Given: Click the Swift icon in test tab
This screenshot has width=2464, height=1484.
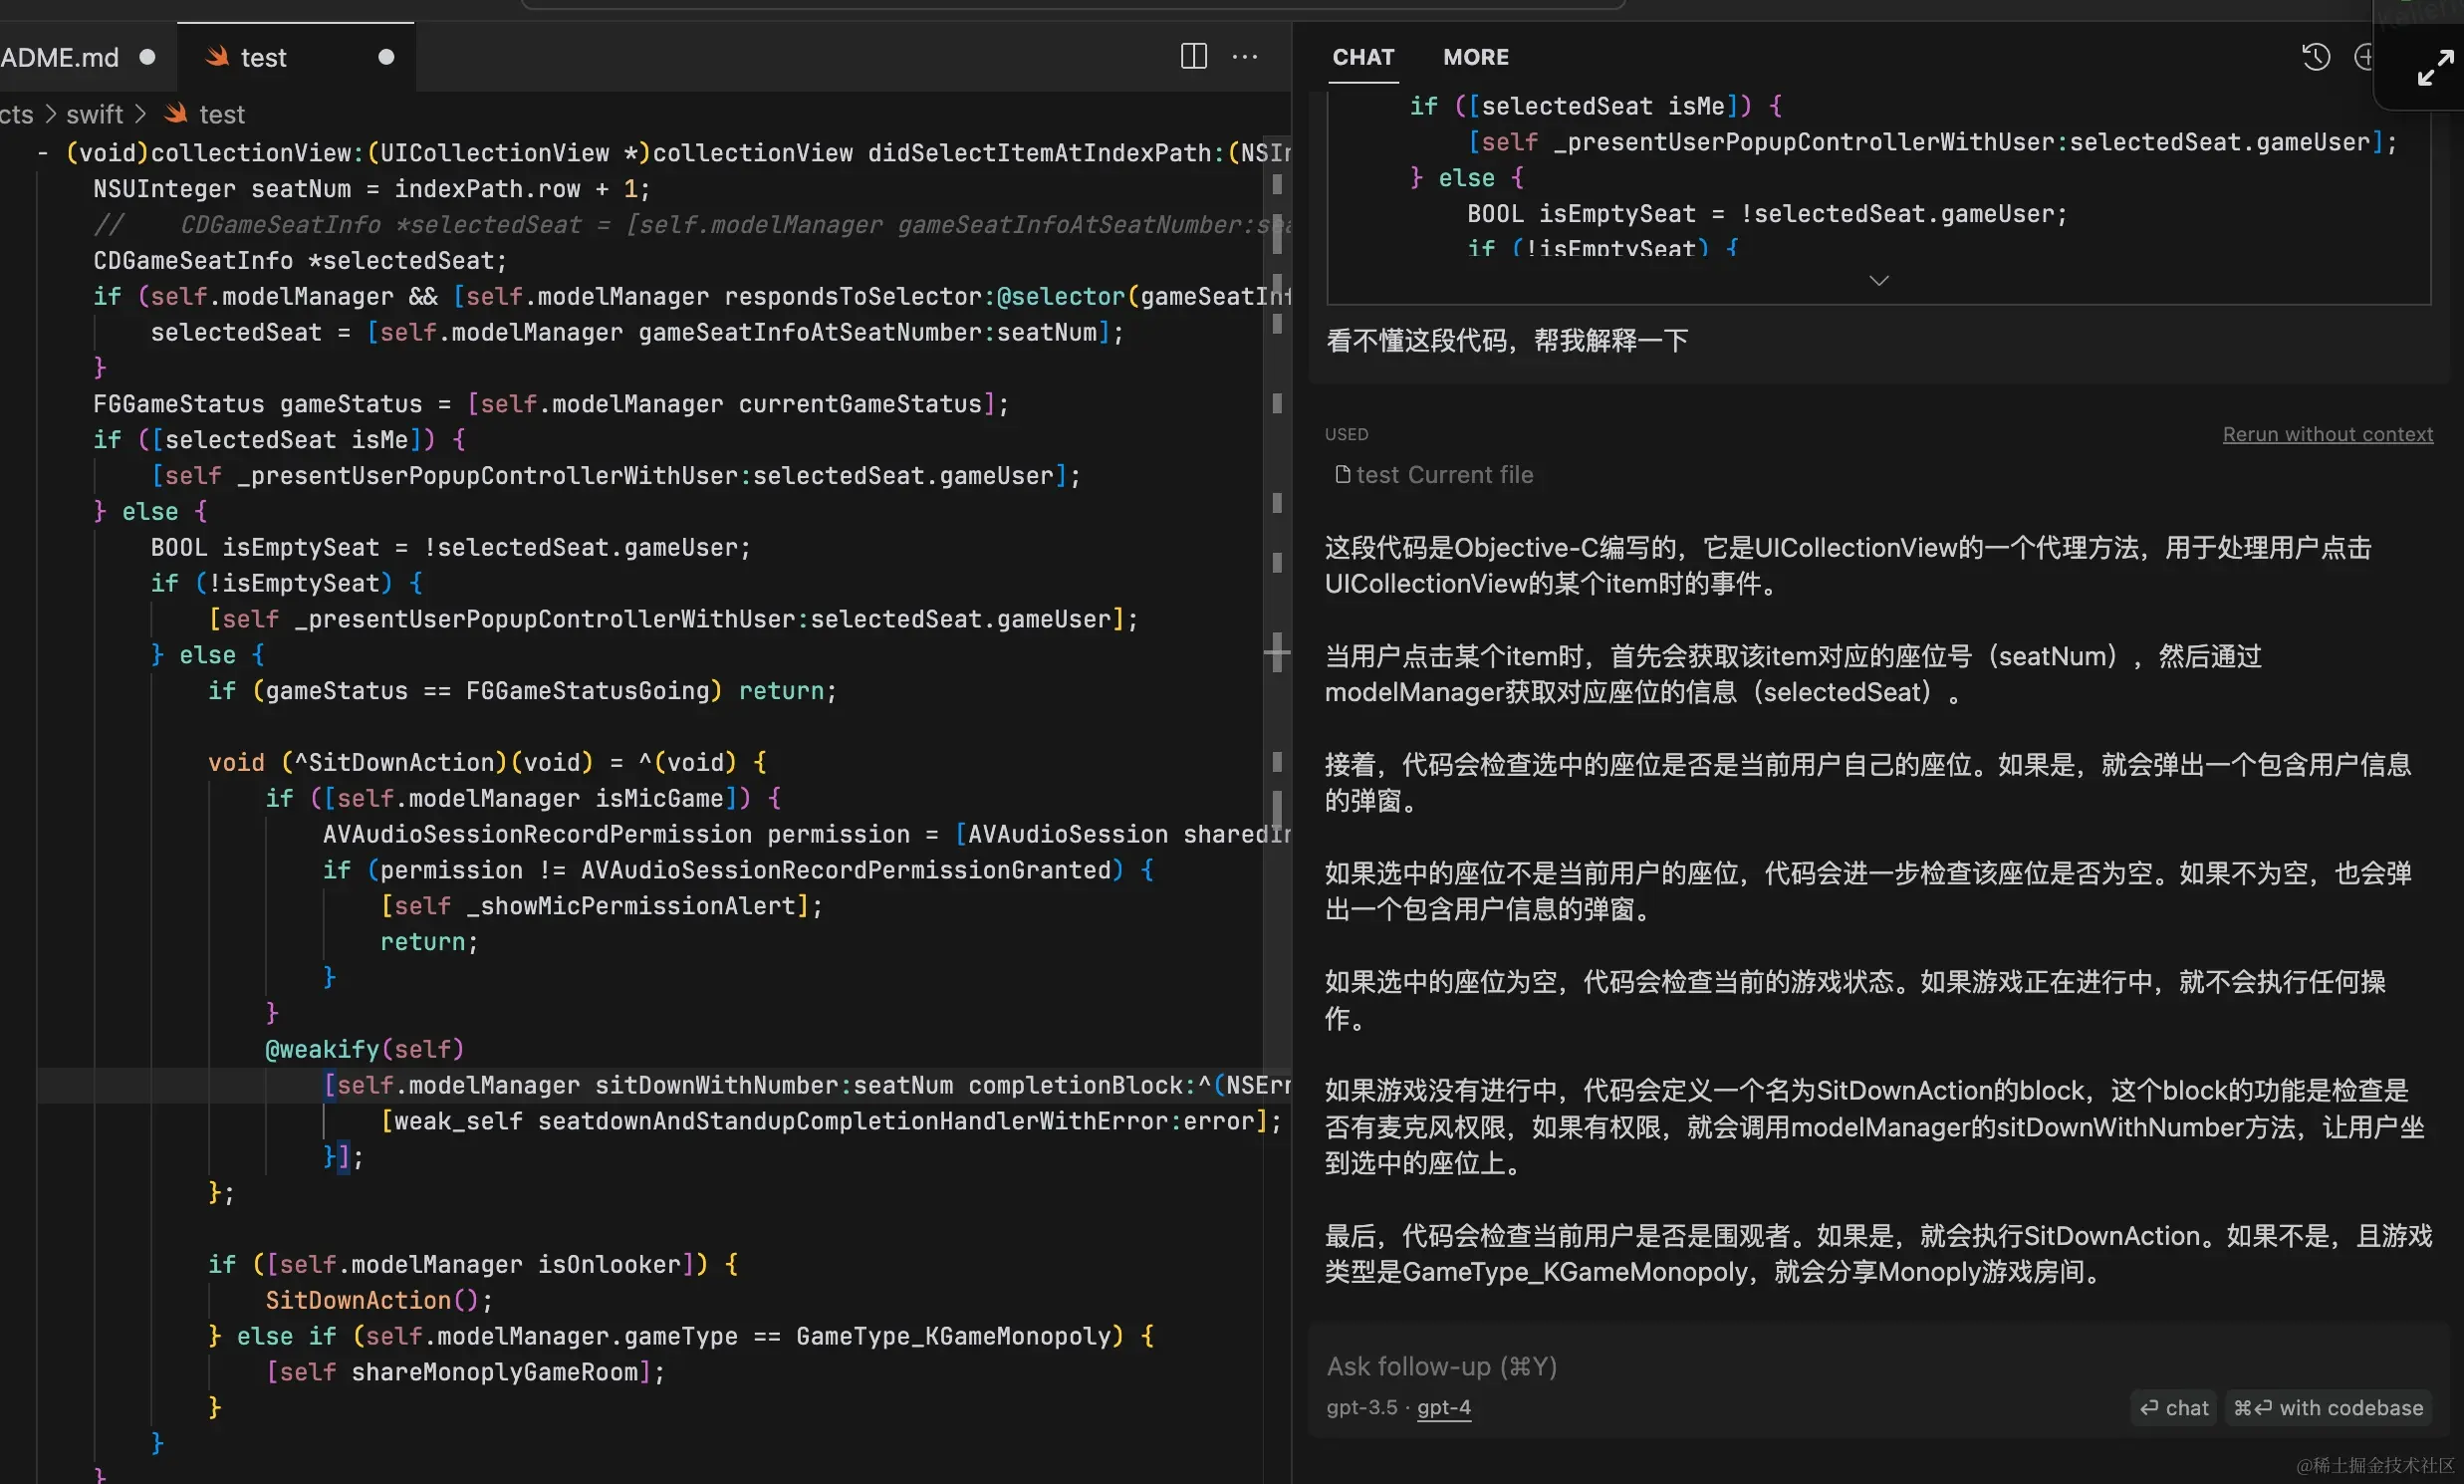Looking at the screenshot, I should tap(217, 57).
